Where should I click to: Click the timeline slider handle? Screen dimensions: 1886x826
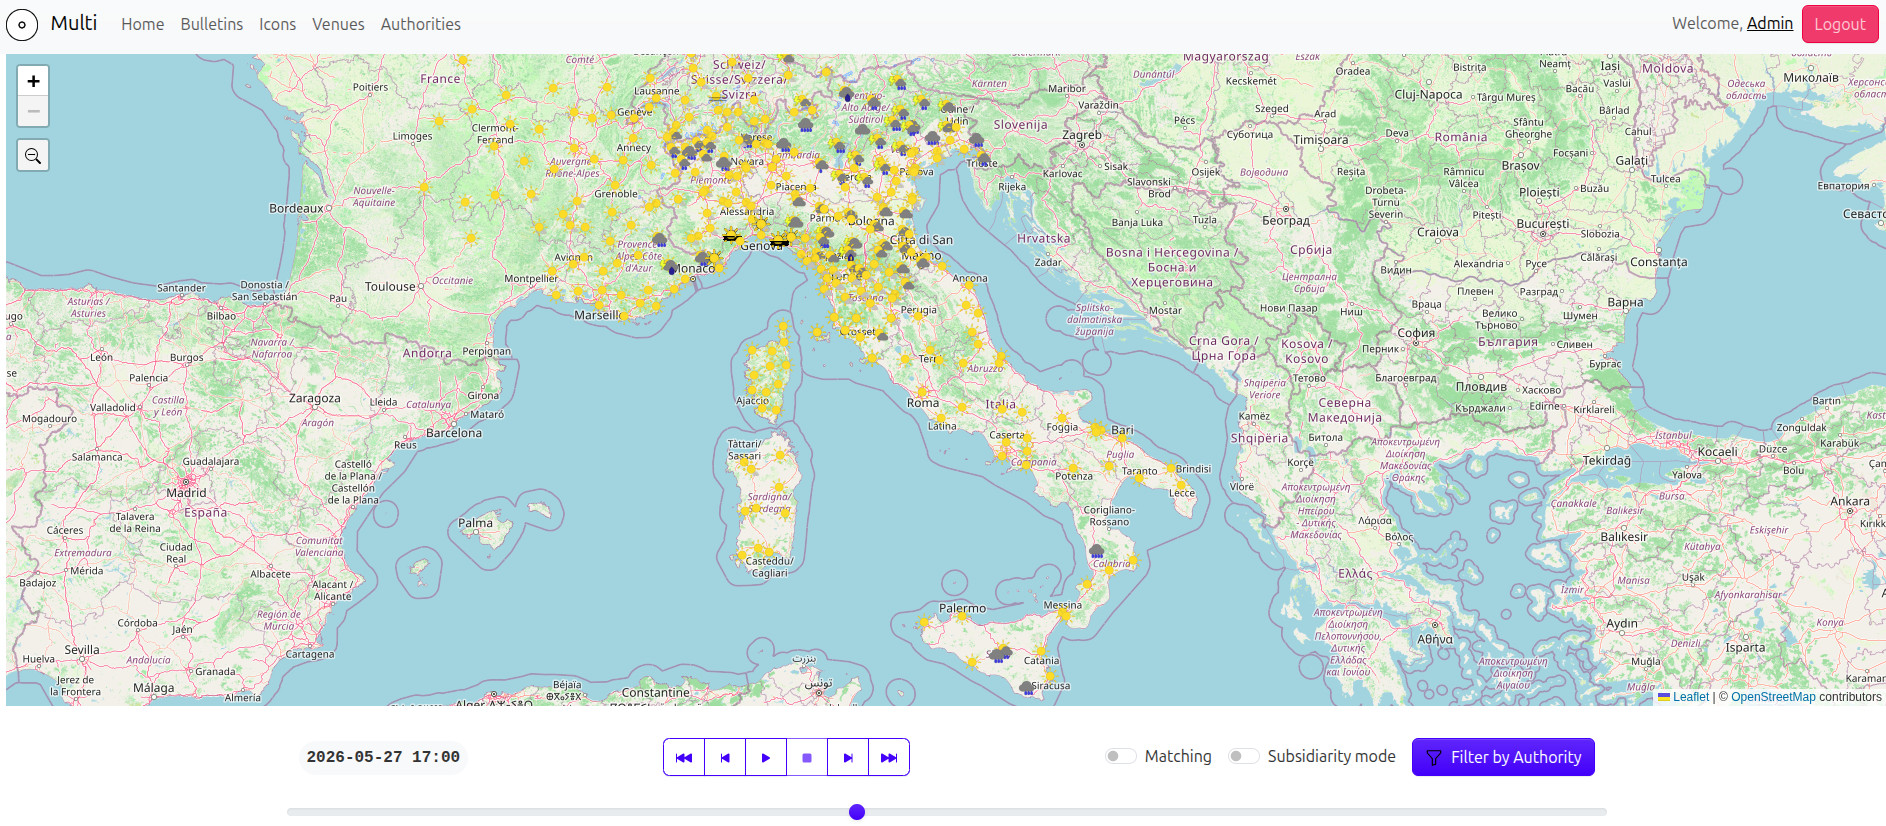(857, 812)
